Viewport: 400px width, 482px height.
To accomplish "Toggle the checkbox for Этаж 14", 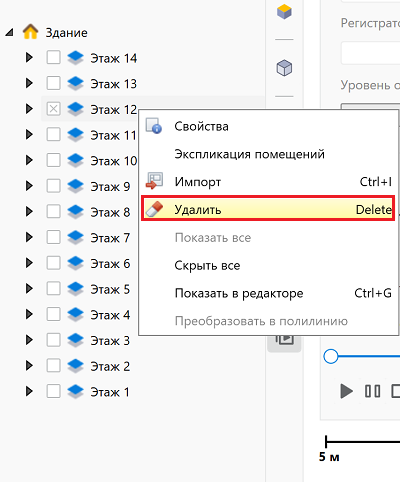I will (x=53, y=57).
